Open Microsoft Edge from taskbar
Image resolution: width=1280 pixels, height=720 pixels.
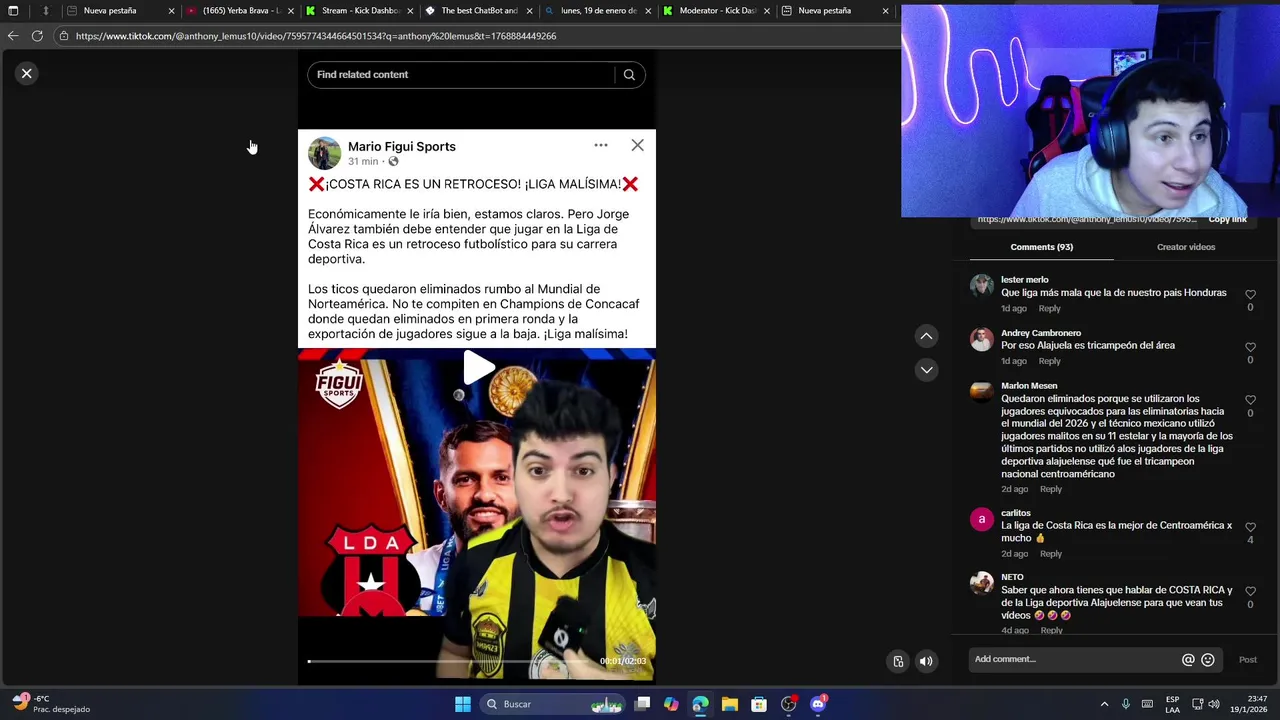700,704
